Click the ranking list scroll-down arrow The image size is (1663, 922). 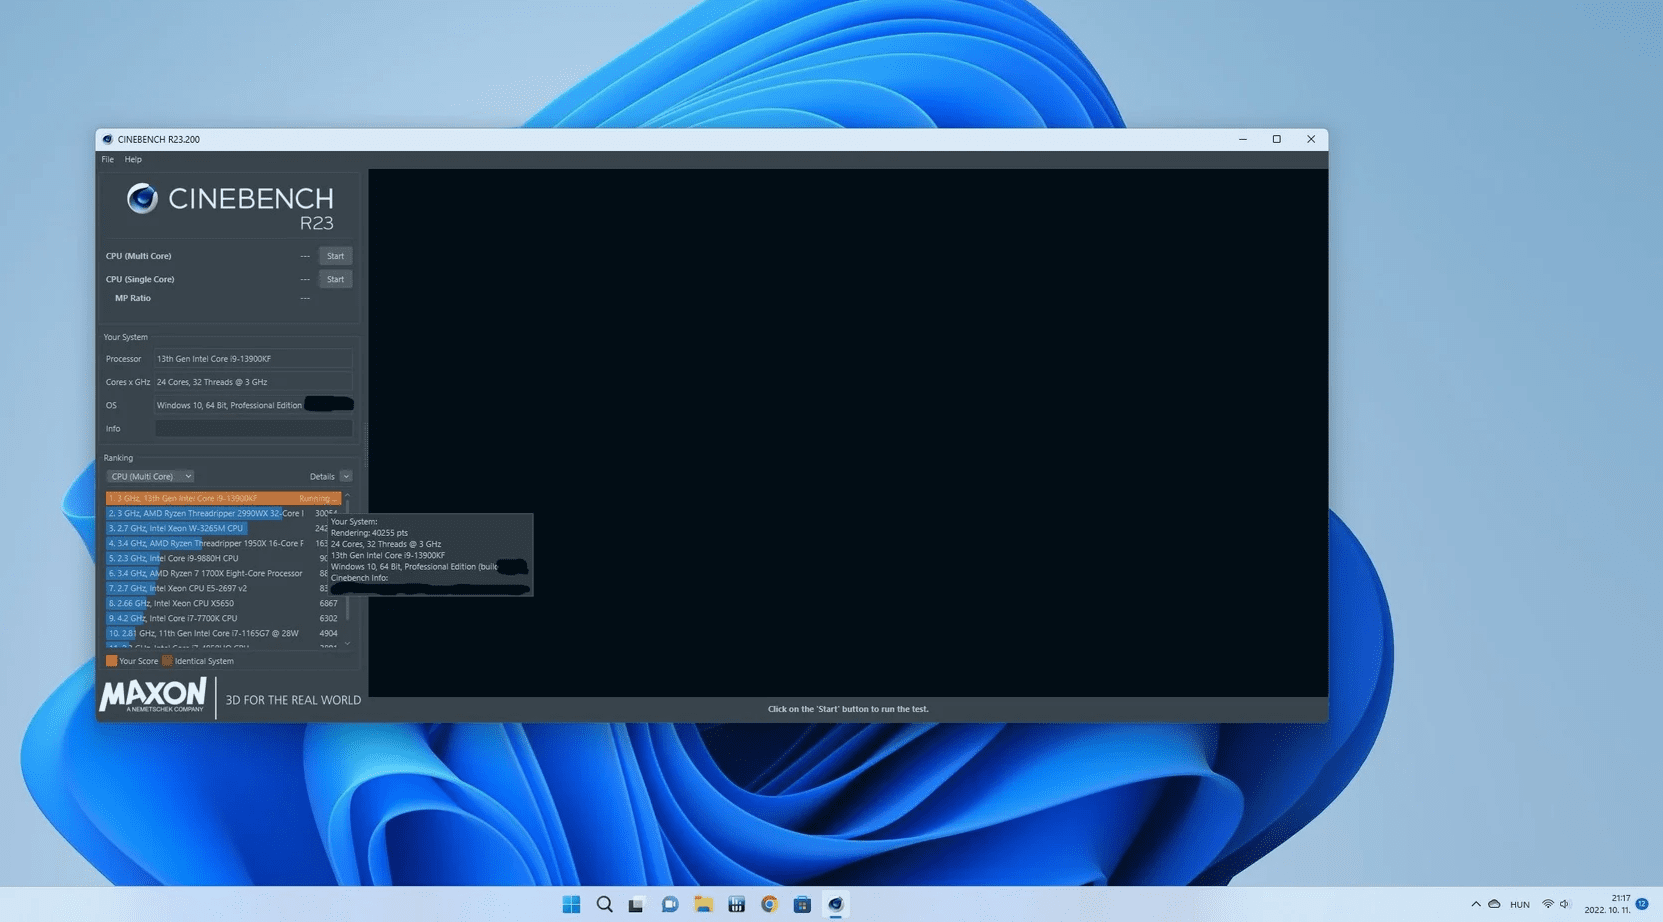click(x=347, y=644)
